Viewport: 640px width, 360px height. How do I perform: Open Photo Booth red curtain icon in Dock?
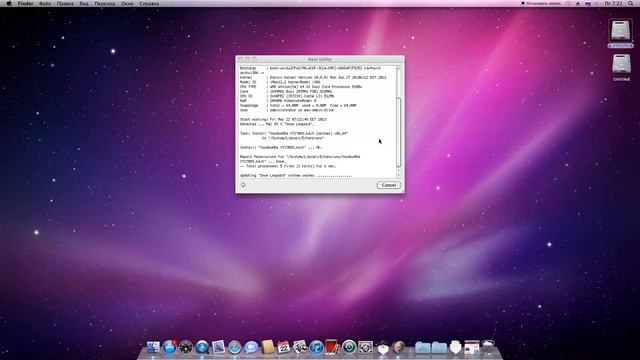(332, 347)
